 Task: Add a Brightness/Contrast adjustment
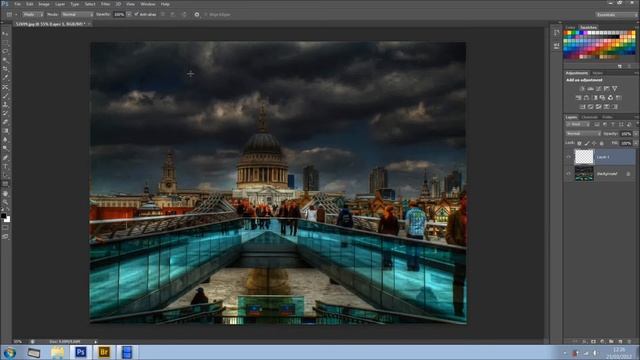click(x=582, y=89)
